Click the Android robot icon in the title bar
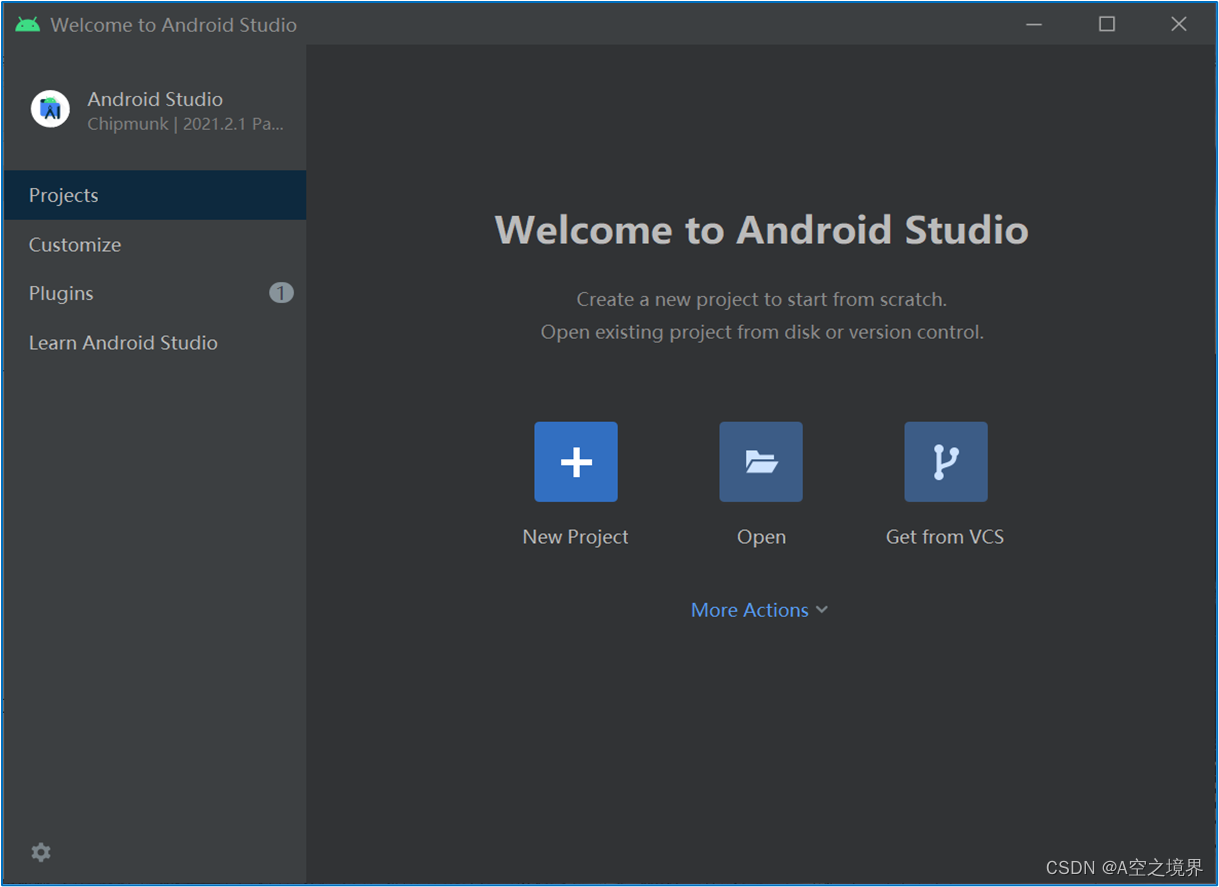 (27, 24)
